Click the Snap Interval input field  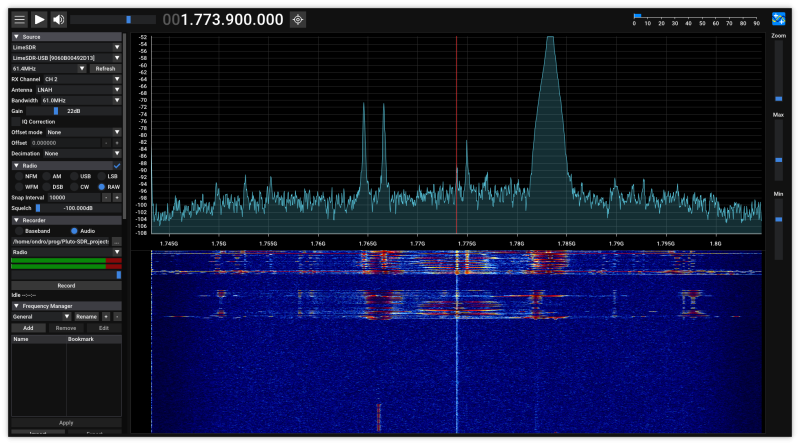point(73,197)
